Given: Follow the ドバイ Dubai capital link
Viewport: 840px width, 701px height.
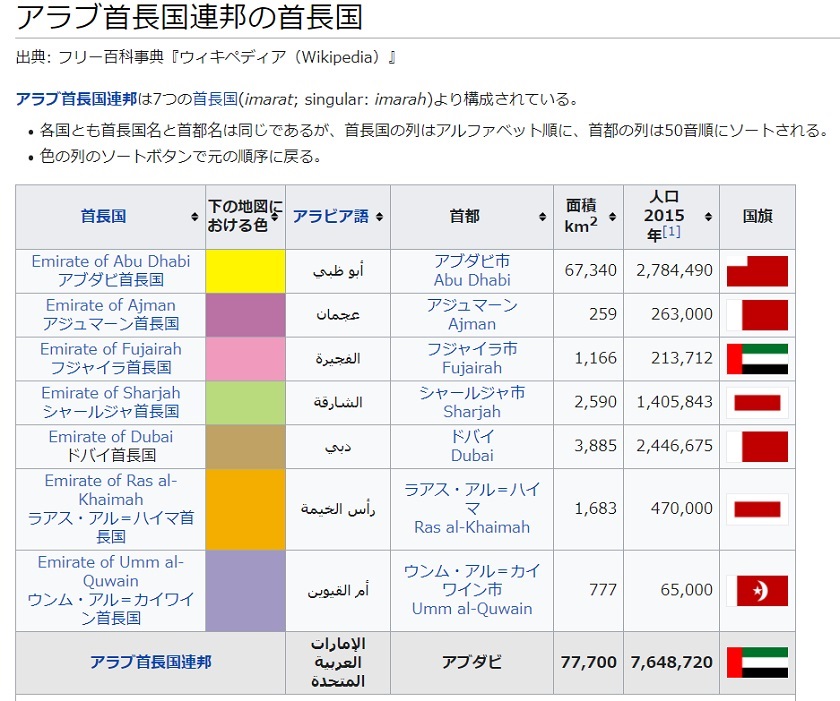Looking at the screenshot, I should [x=472, y=446].
